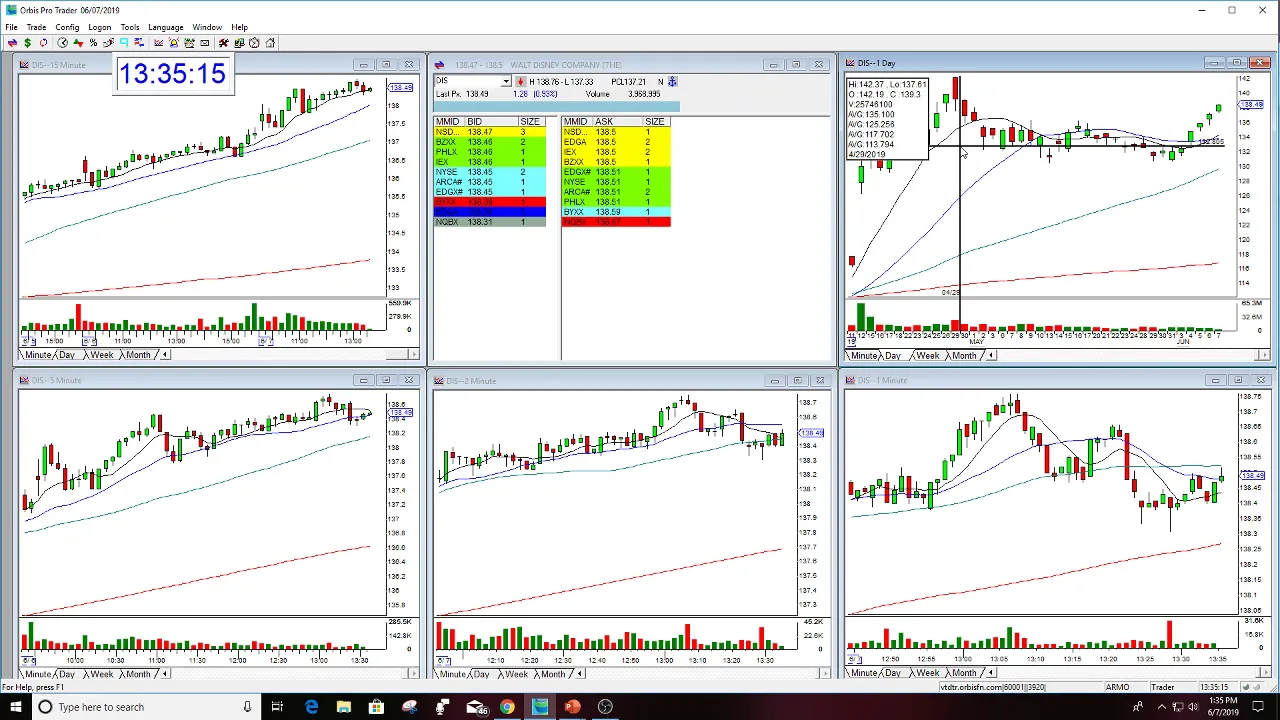Open OBS Studio from the taskbar
The height and width of the screenshot is (720, 1280).
coord(605,707)
